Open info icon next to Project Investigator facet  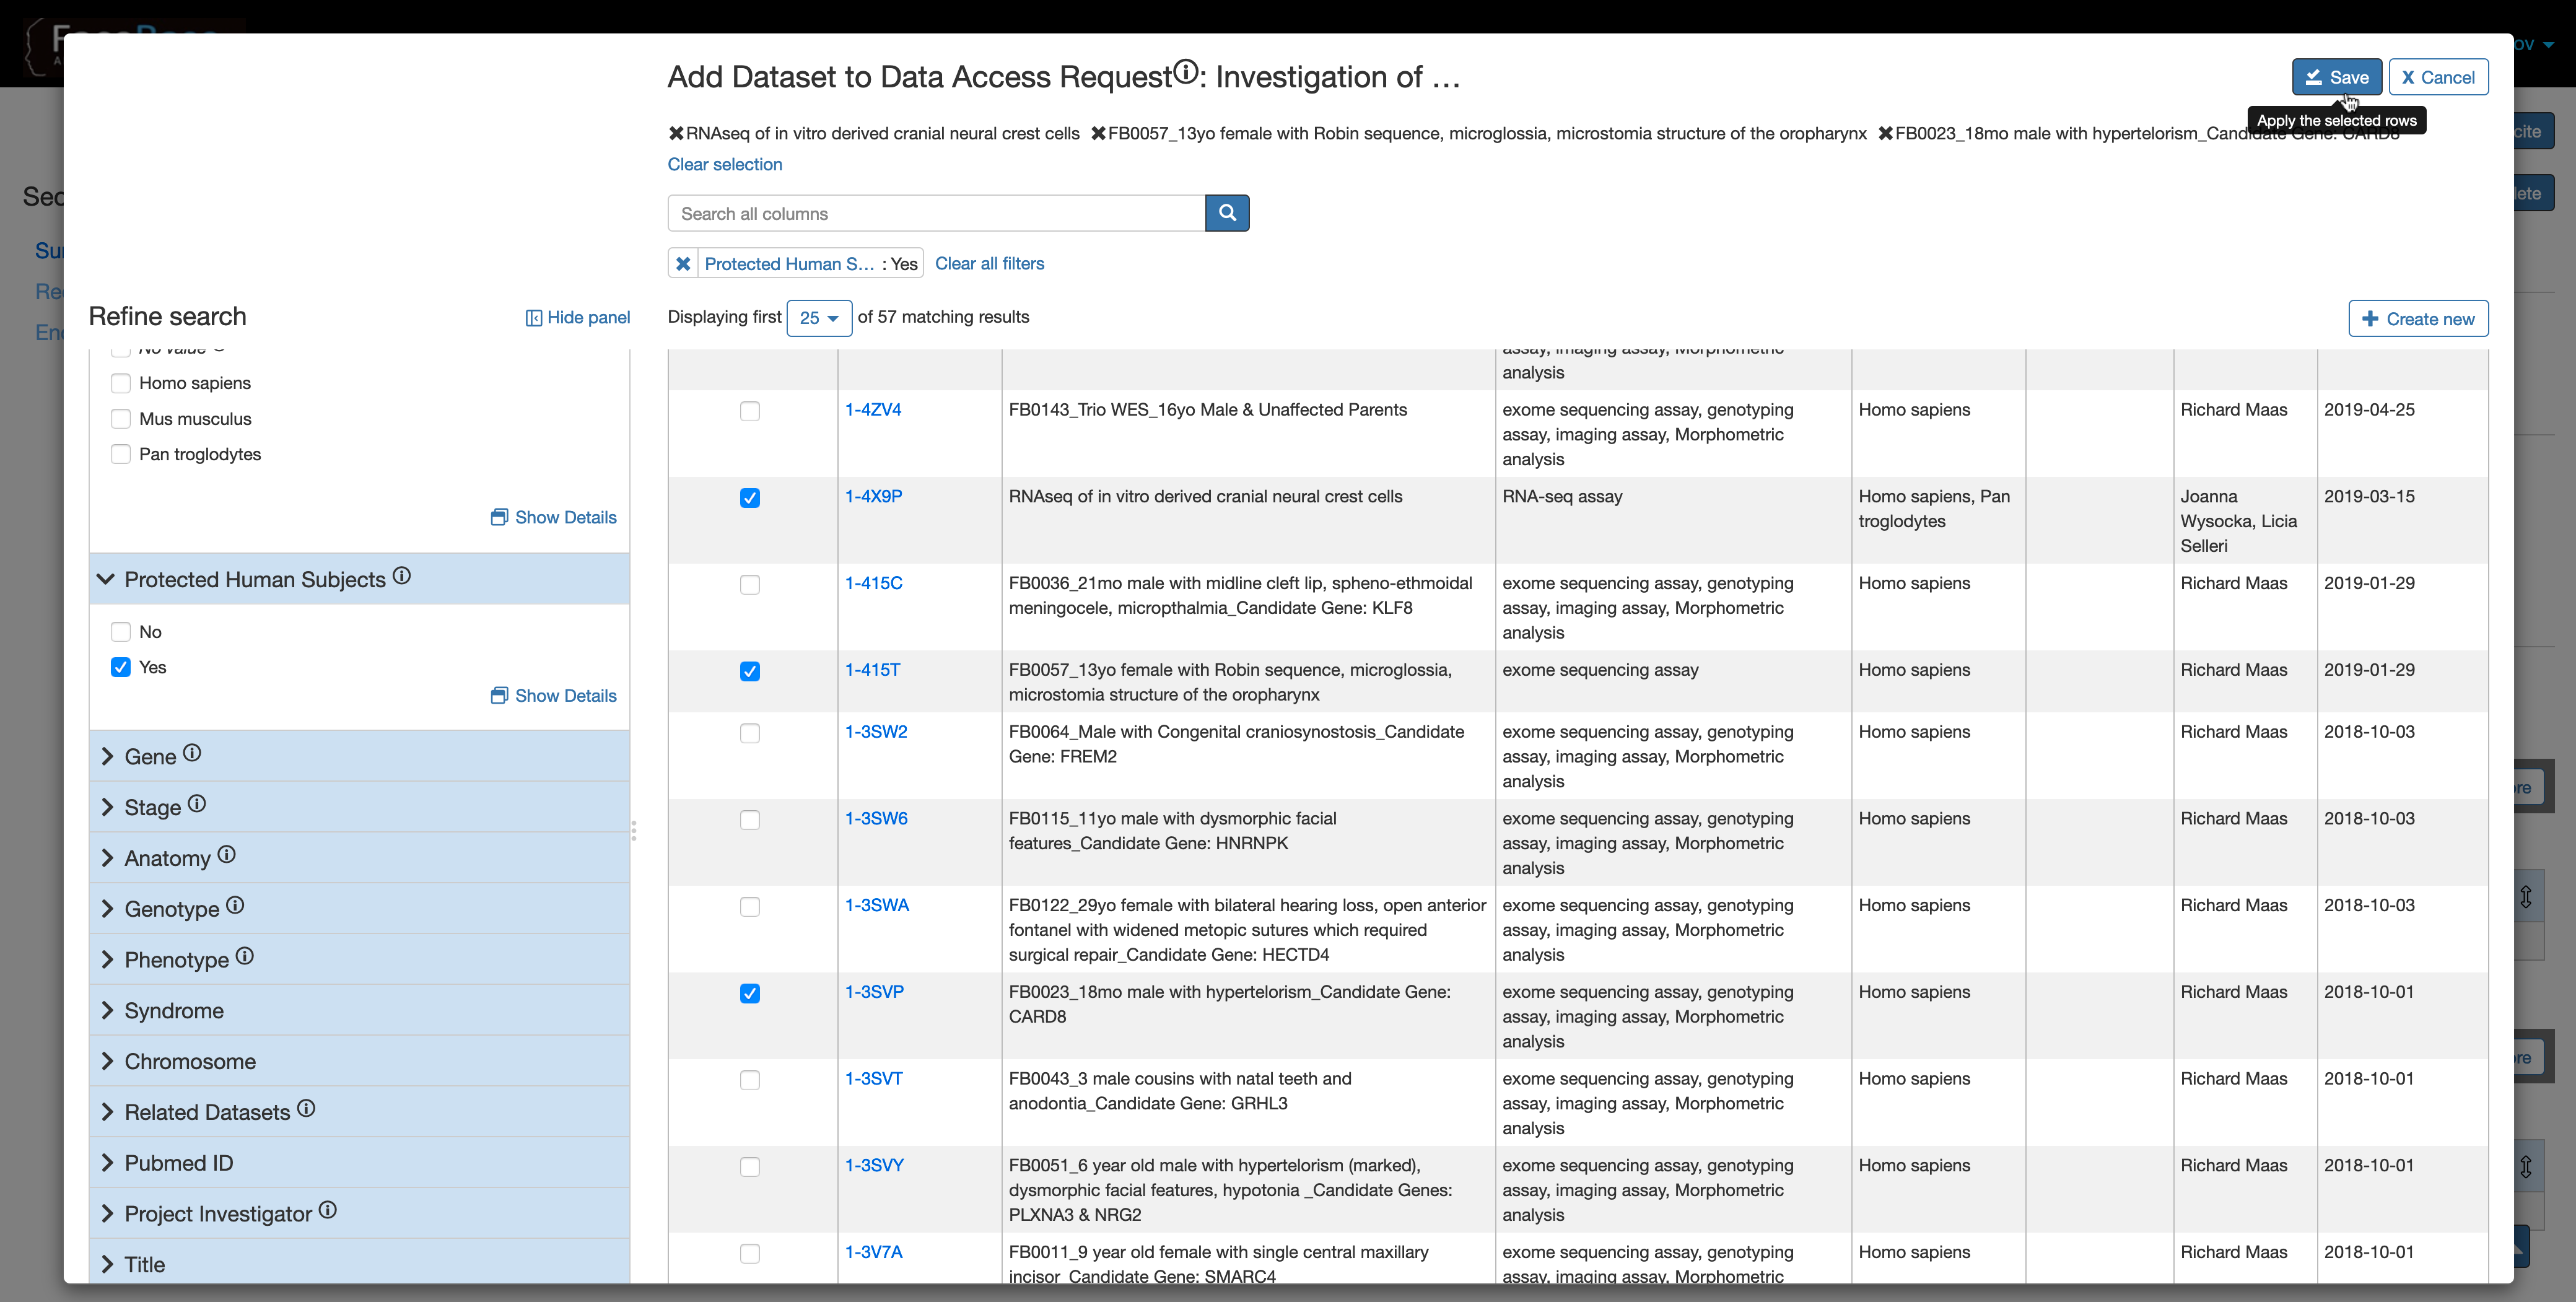click(328, 1210)
